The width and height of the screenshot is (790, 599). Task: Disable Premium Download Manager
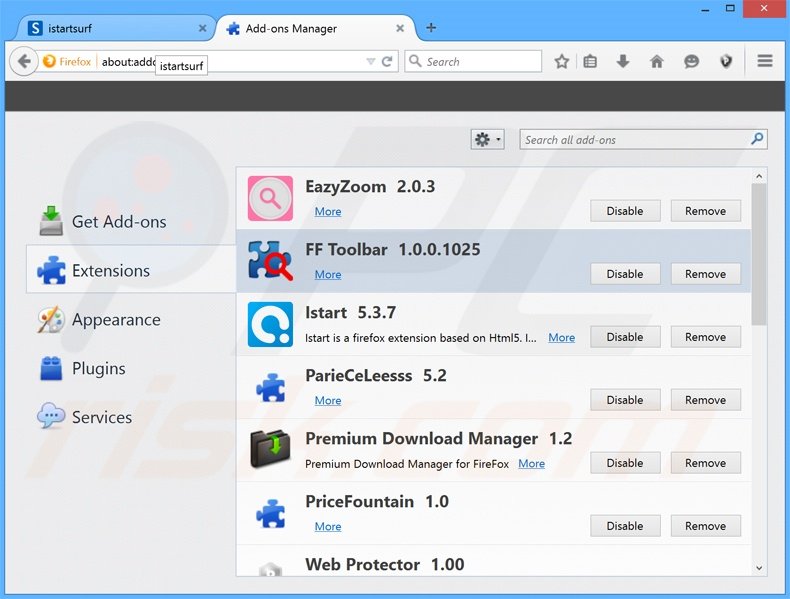625,463
